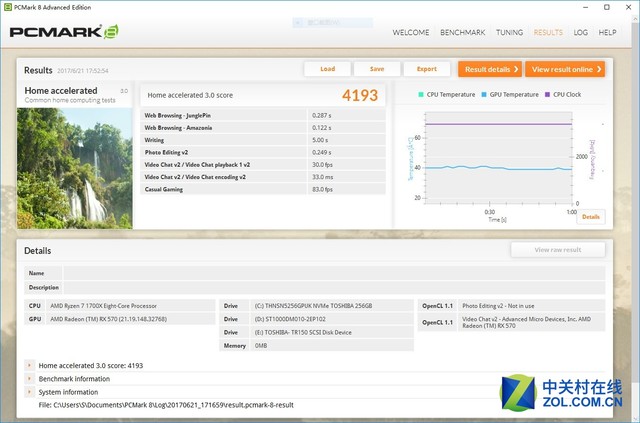Screen dimensions: 640x423
Task: Select the Casual Gaming result row
Action: [263, 189]
